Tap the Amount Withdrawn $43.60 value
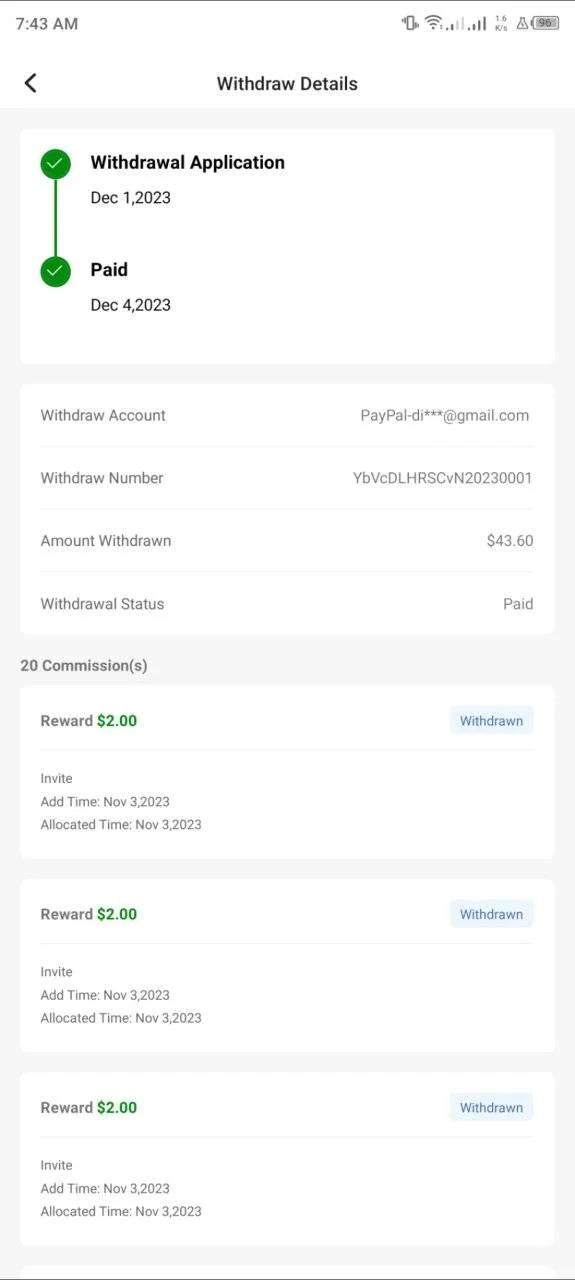The image size is (575, 1280). pos(510,541)
